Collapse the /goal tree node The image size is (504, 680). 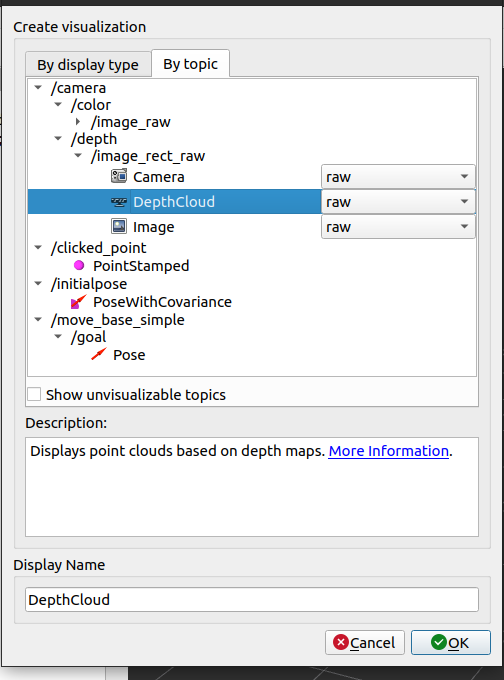(58, 337)
